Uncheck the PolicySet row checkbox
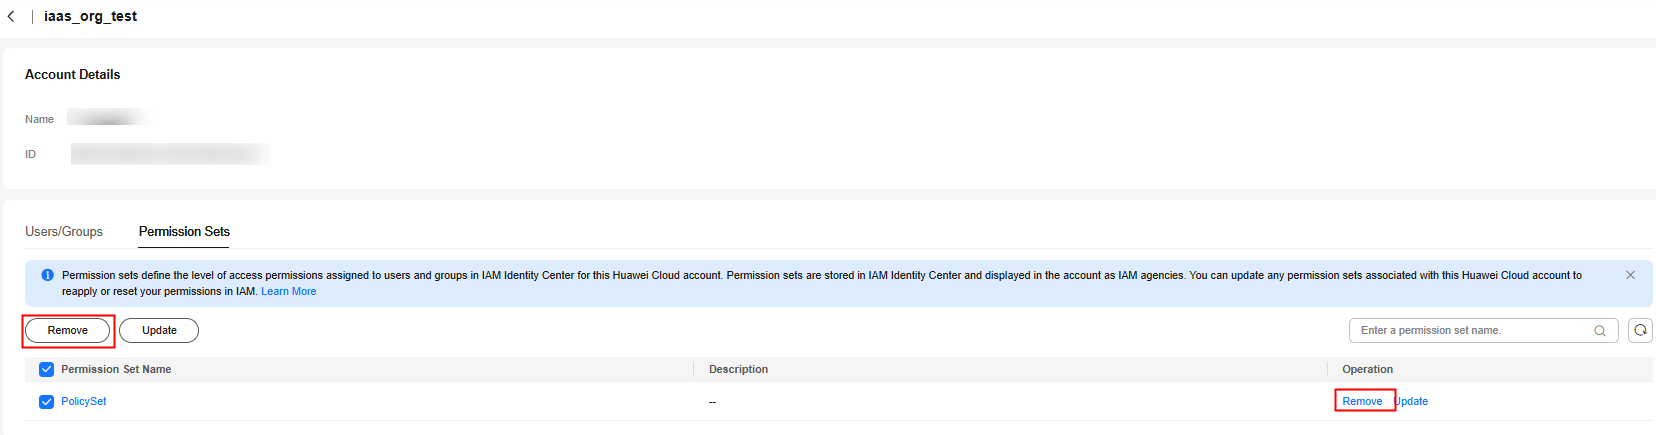 point(46,402)
